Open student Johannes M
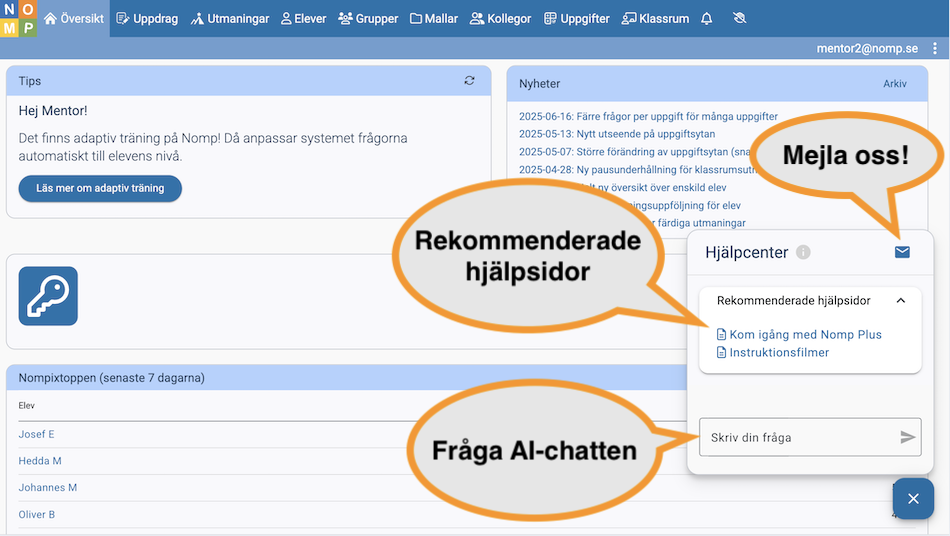The image size is (950, 536). point(48,488)
